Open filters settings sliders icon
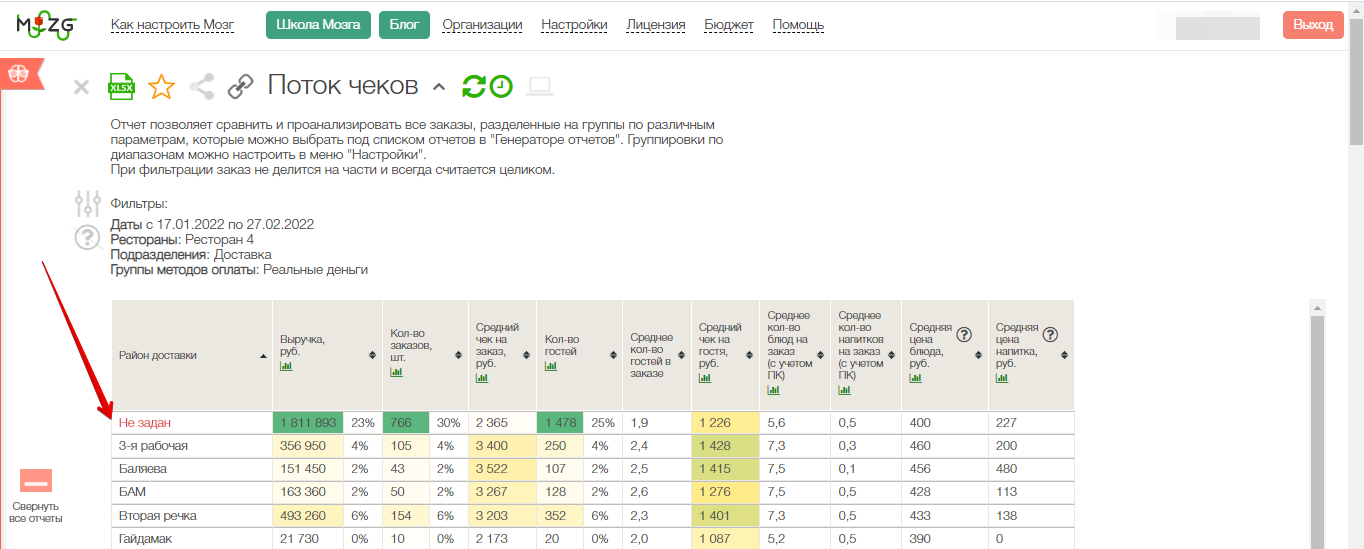 pyautogui.click(x=88, y=204)
